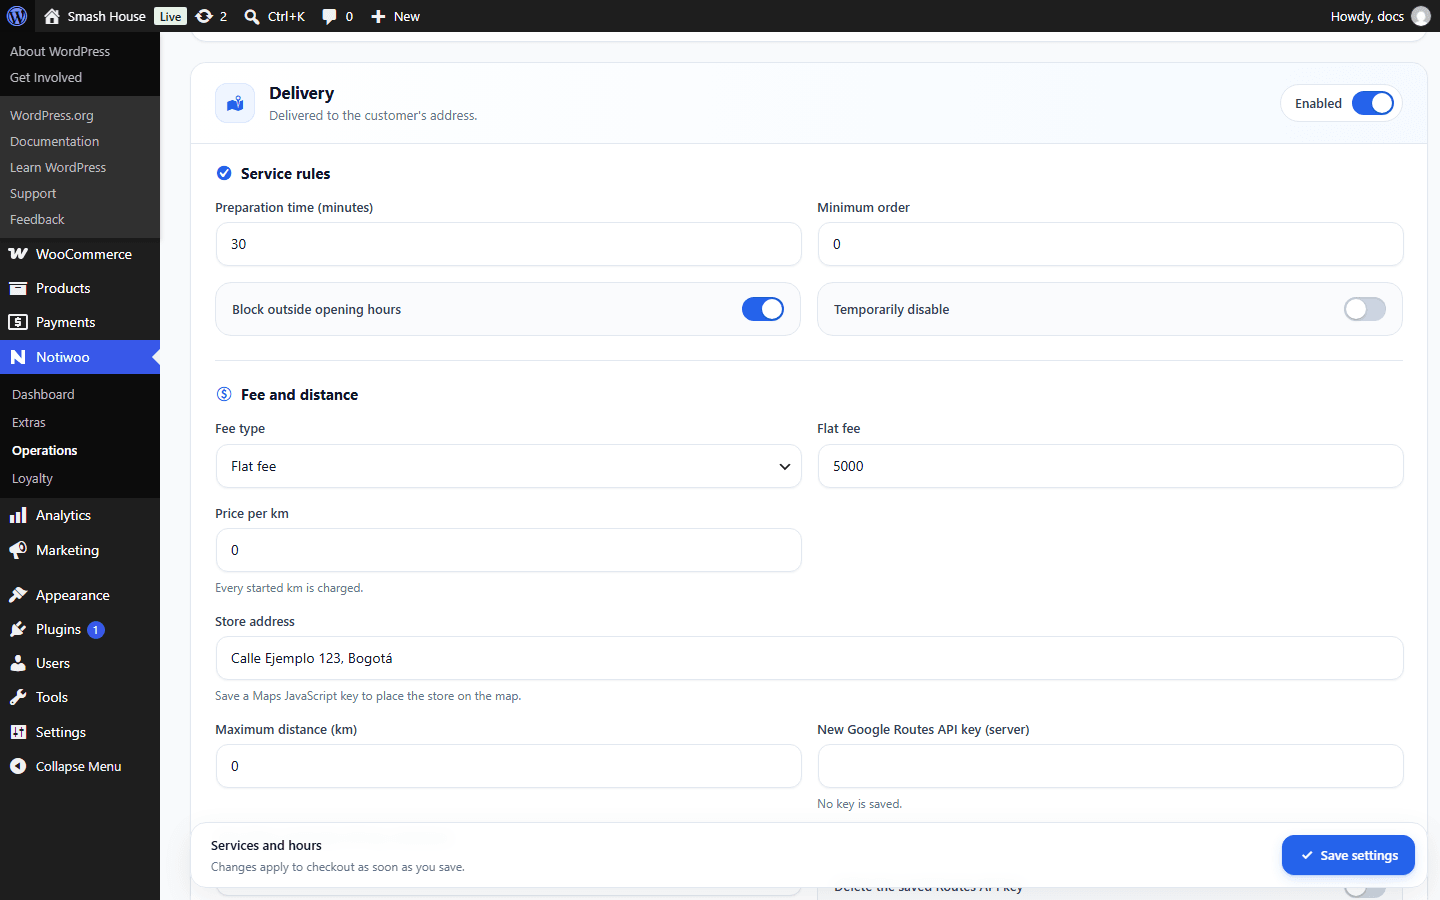Click the Maximum distance (km) field

[509, 766]
